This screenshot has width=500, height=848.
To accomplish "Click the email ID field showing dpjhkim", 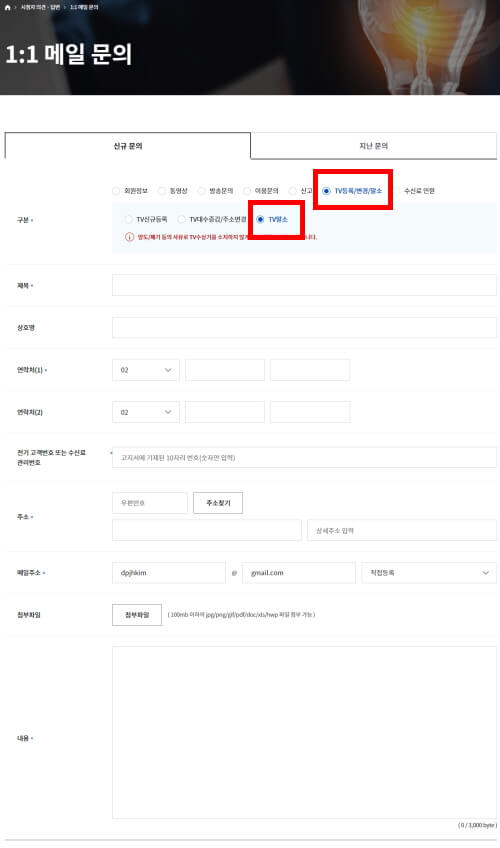I will pos(169,573).
